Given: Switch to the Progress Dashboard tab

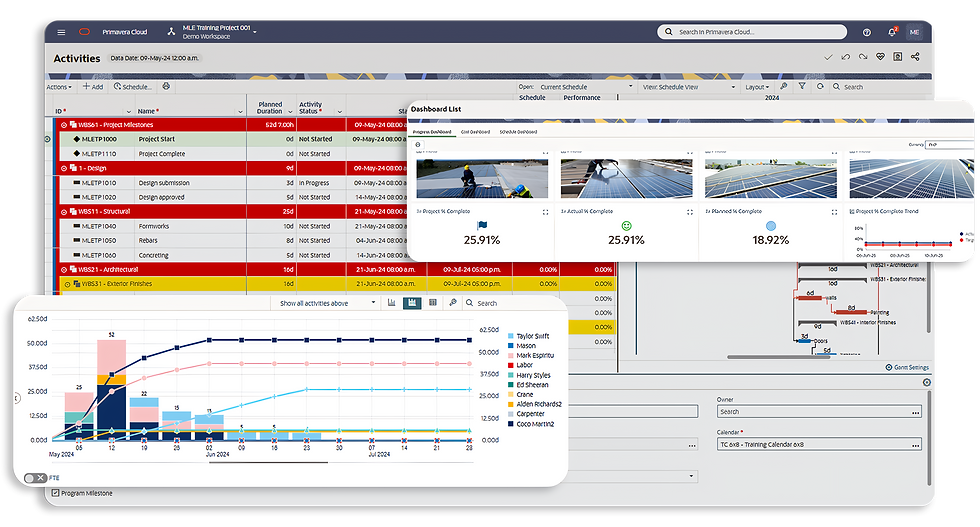Looking at the screenshot, I should [432, 132].
